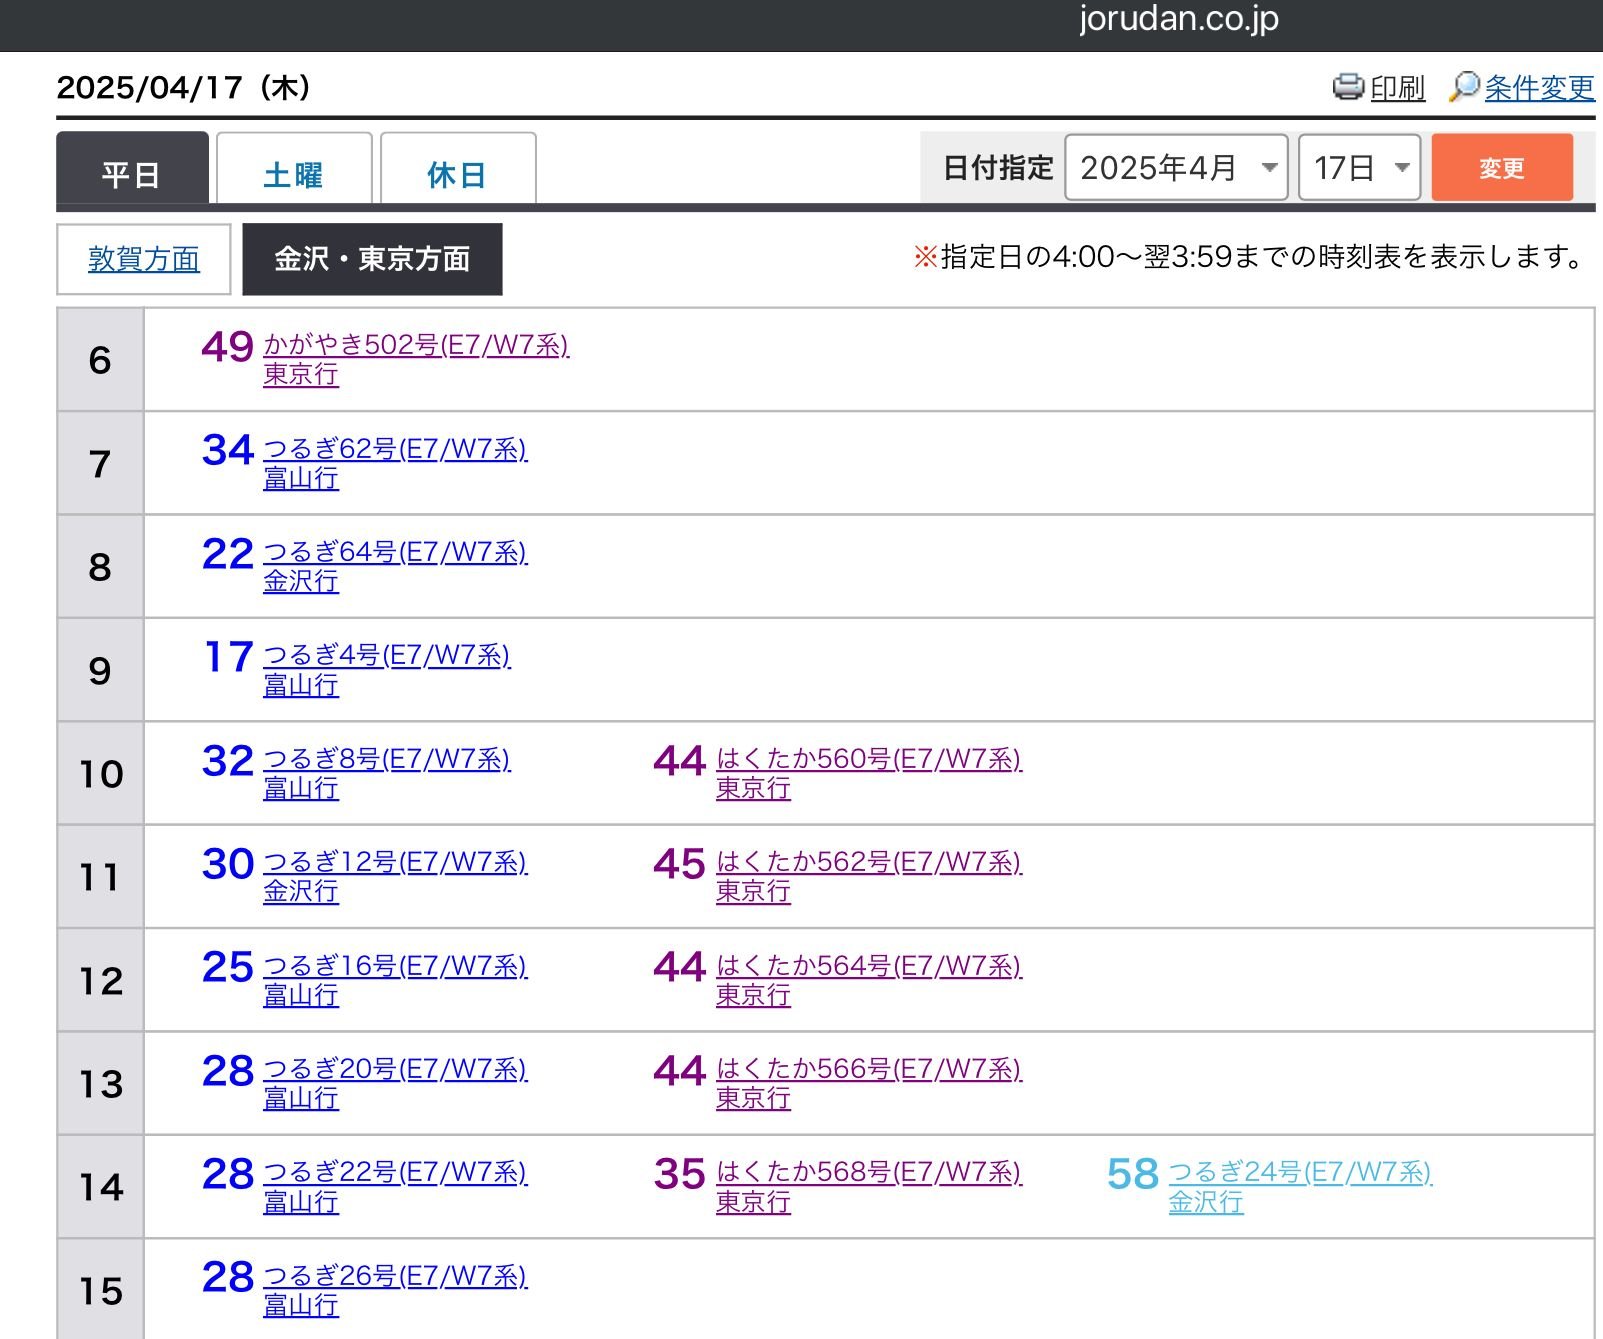Click the printer icon next to 印刷

1348,87
